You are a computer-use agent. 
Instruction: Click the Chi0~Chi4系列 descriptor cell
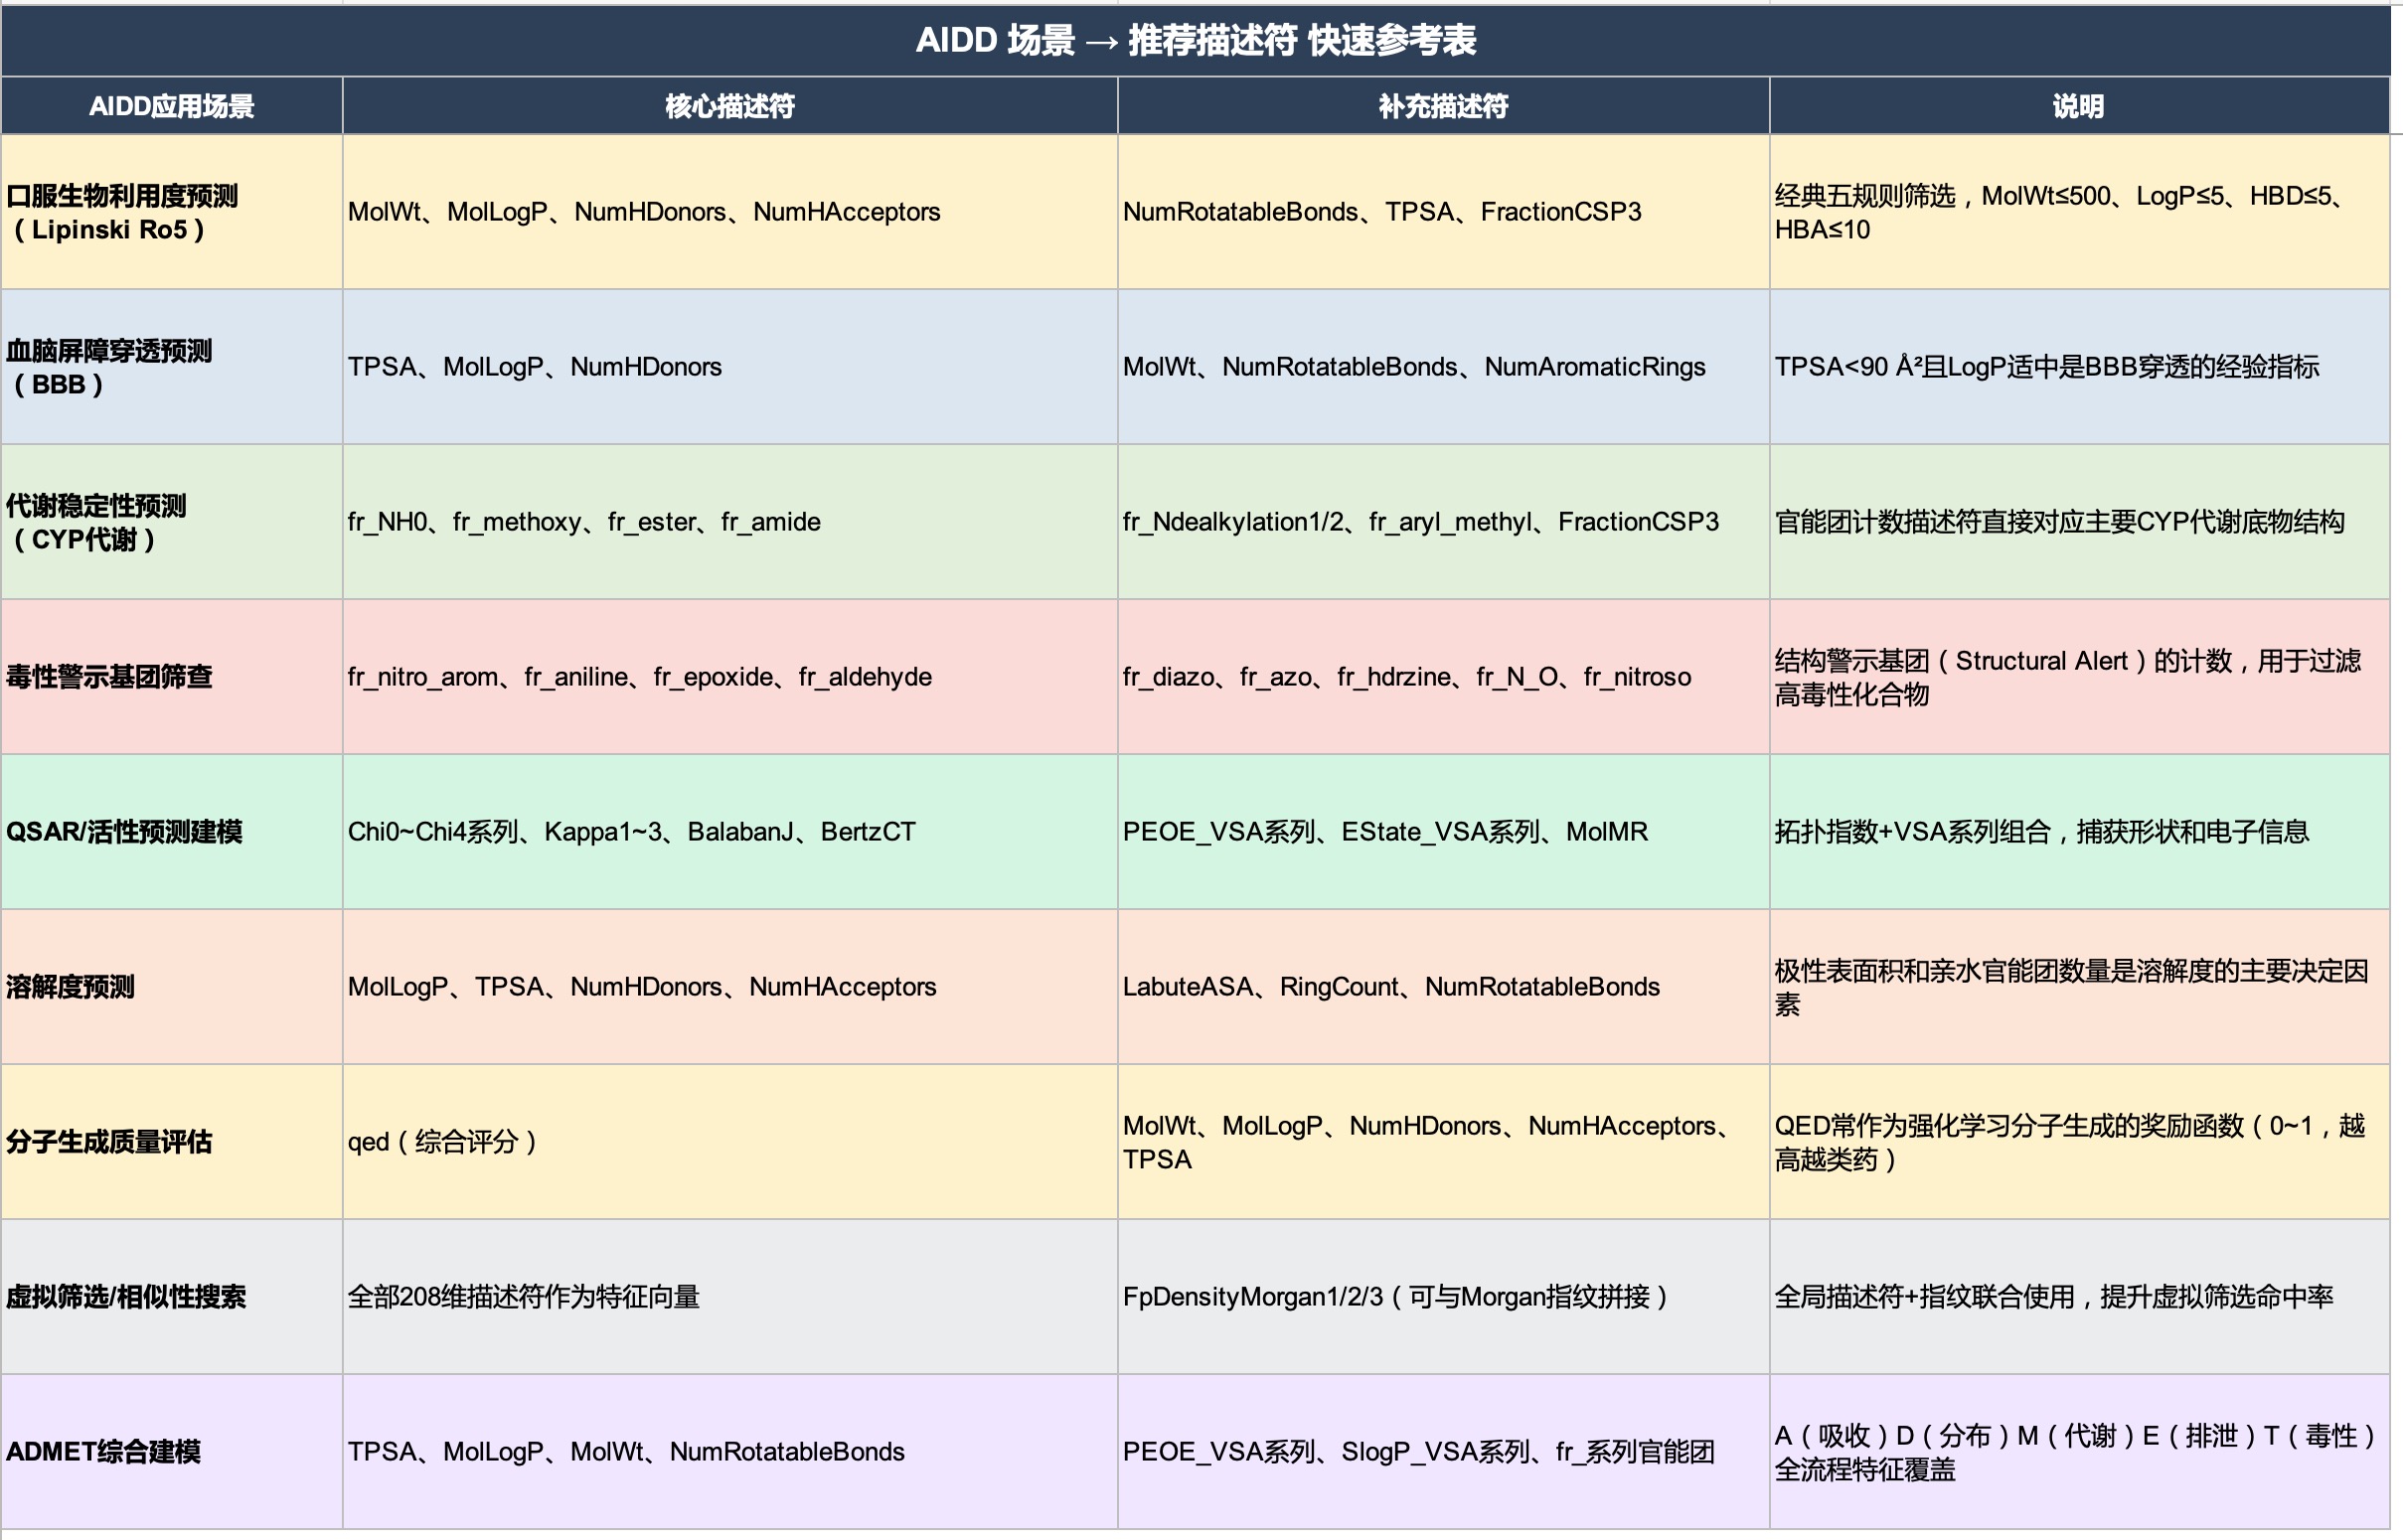633,832
